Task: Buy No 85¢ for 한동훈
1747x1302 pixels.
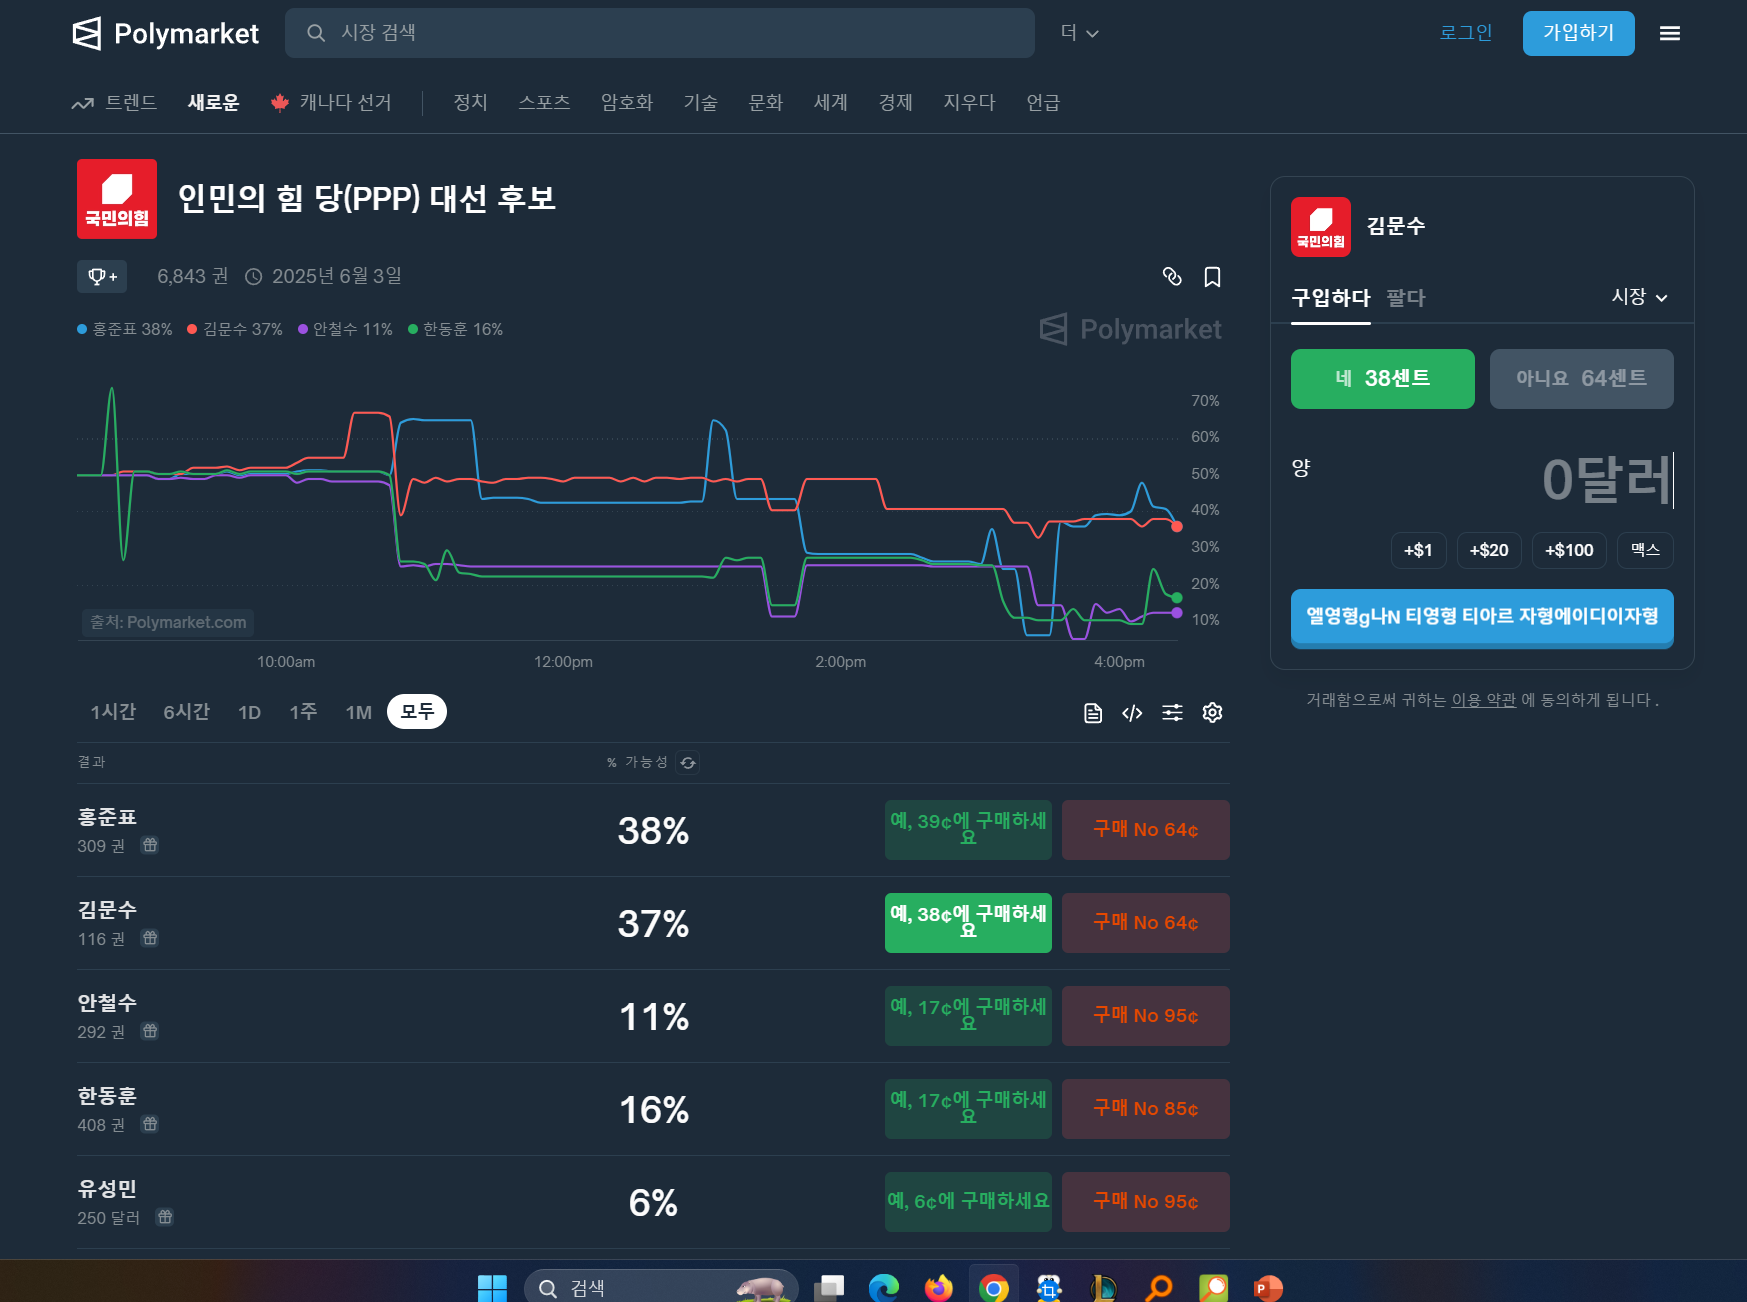Action: pos(1145,1109)
